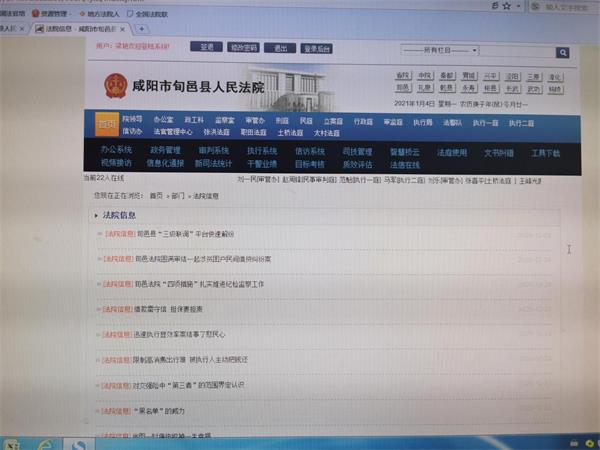The height and width of the screenshot is (450, 600).
Task: Click the 永寿 court link button
Action: coord(468,88)
